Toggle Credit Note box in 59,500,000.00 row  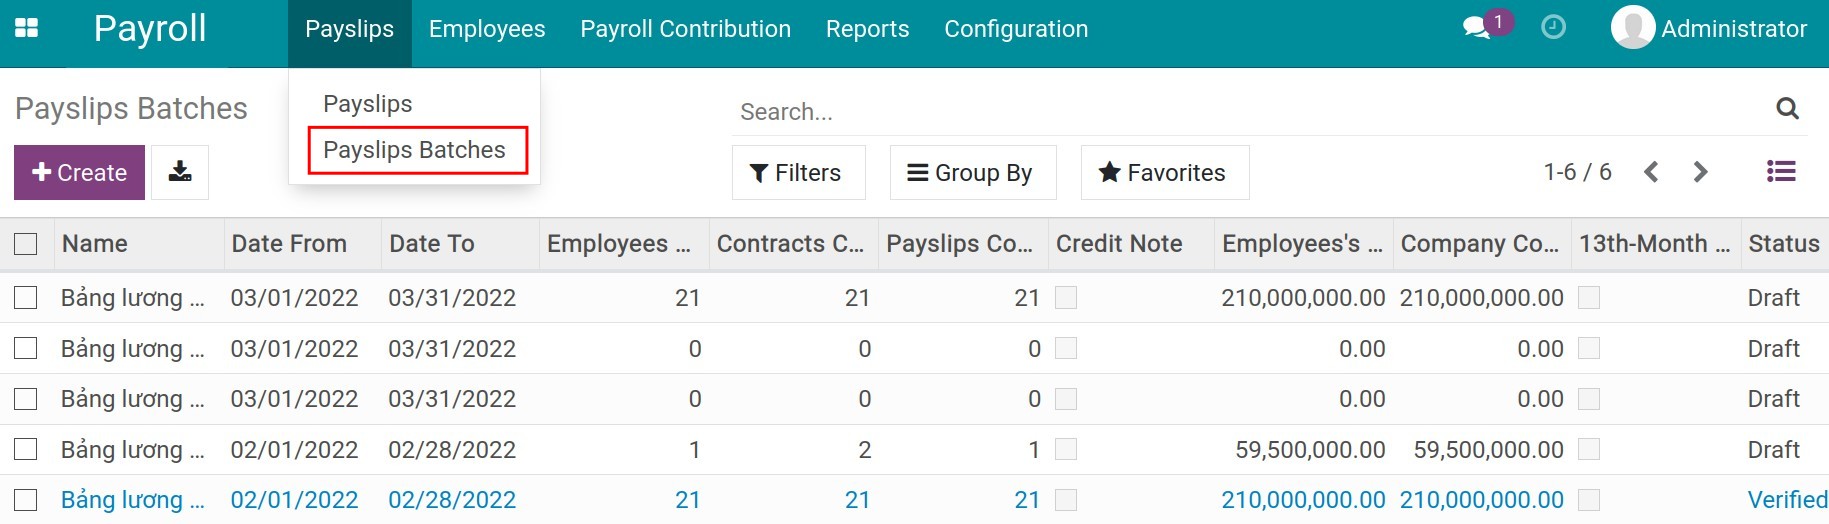(x=1066, y=450)
